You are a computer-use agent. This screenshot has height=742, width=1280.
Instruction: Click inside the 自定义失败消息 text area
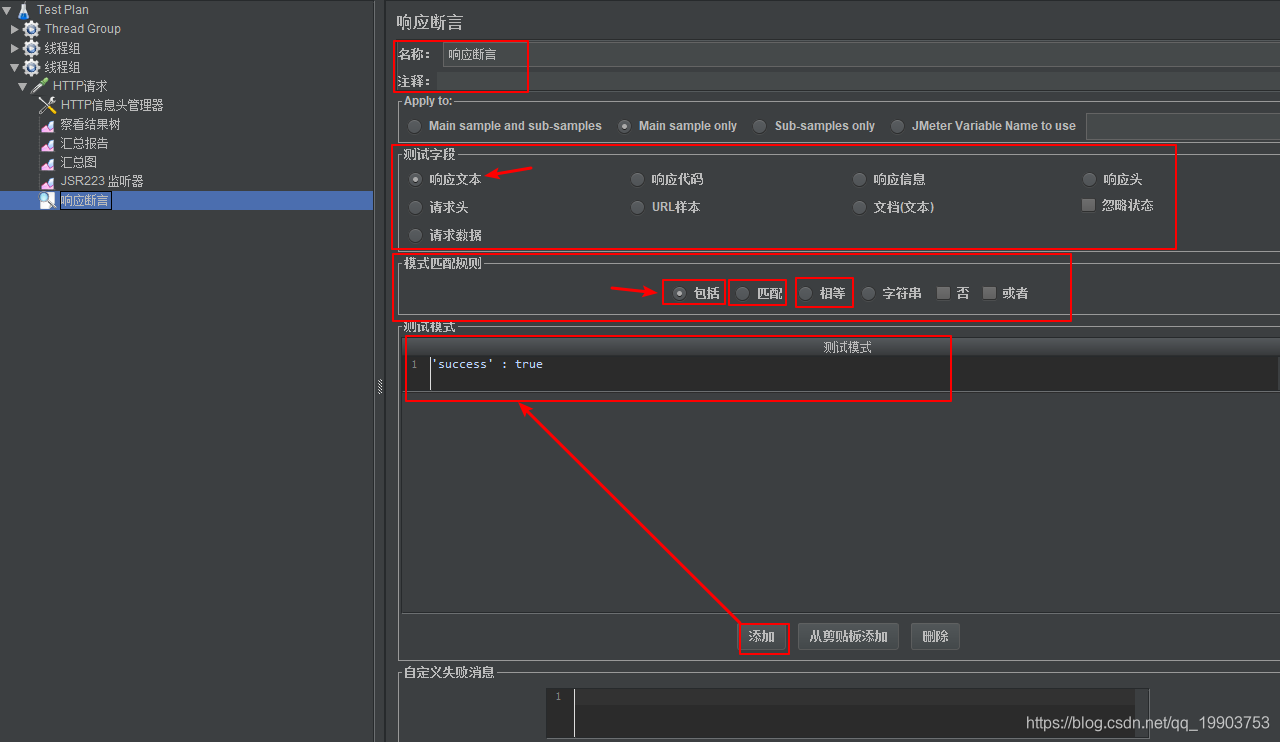pyautogui.click(x=854, y=714)
